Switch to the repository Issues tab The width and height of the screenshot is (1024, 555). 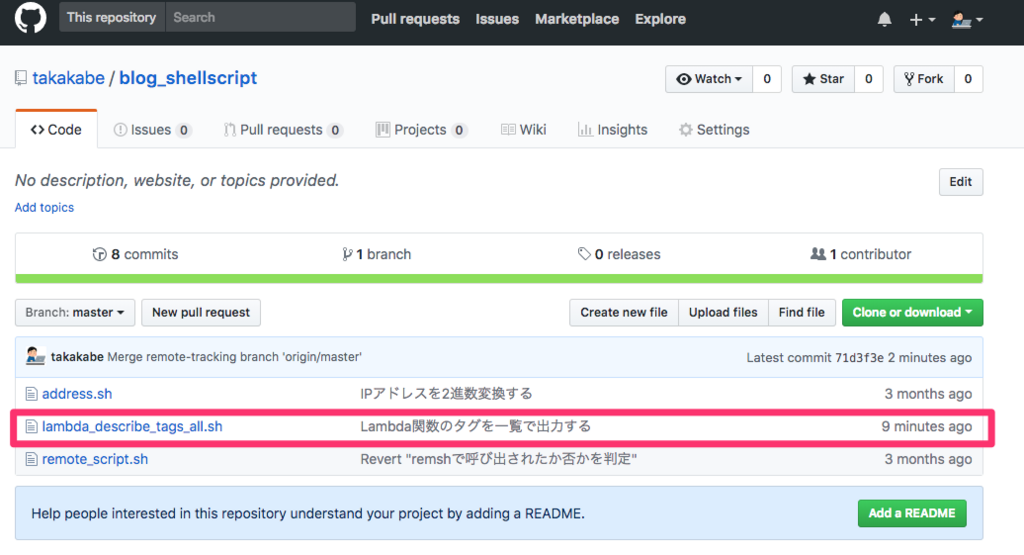click(152, 130)
